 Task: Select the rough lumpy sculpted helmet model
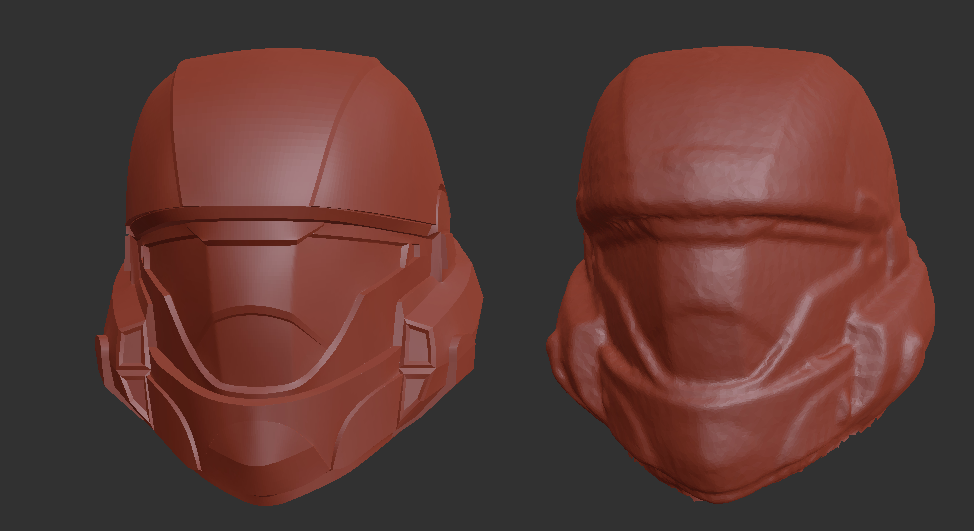tap(741, 273)
